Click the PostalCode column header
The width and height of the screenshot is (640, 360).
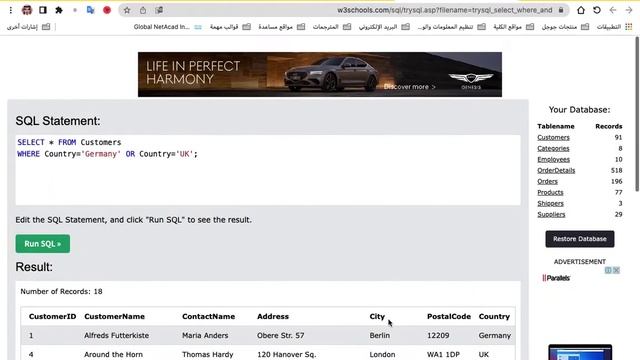[449, 316]
